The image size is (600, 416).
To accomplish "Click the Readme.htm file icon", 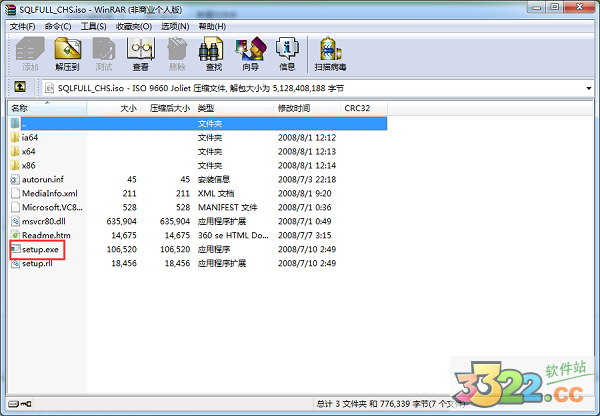I will point(15,235).
